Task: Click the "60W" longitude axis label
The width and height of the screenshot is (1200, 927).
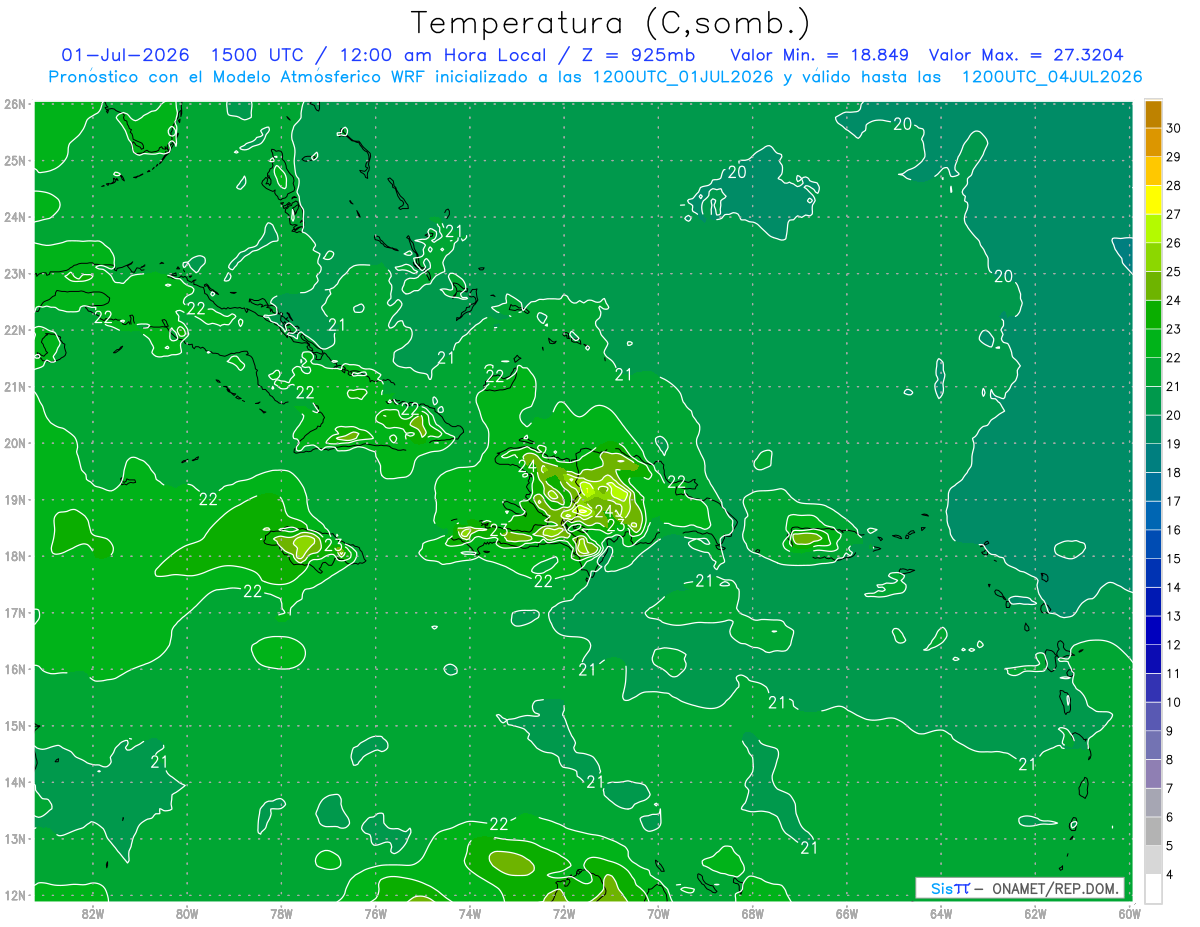Action: coord(1129,913)
